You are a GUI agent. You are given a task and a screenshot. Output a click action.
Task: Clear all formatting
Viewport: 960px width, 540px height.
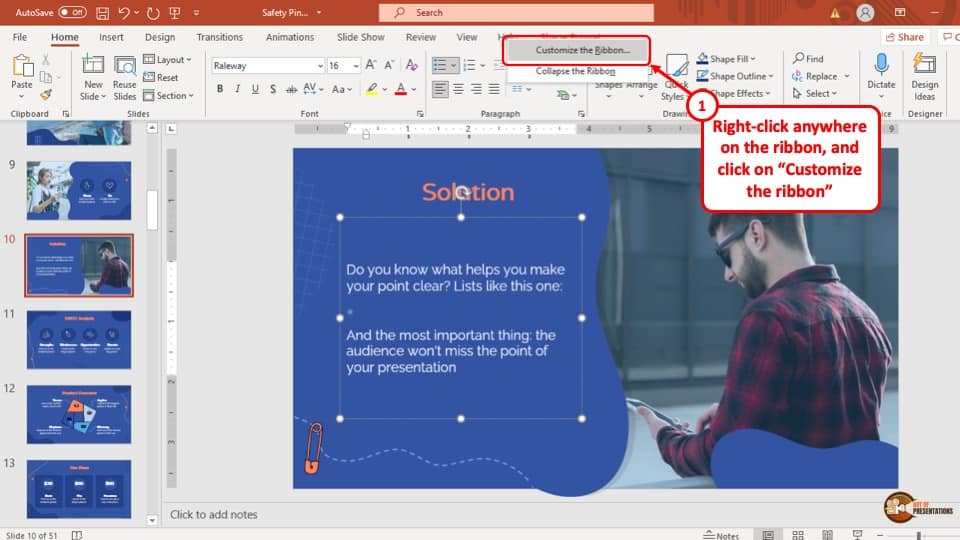coord(411,65)
